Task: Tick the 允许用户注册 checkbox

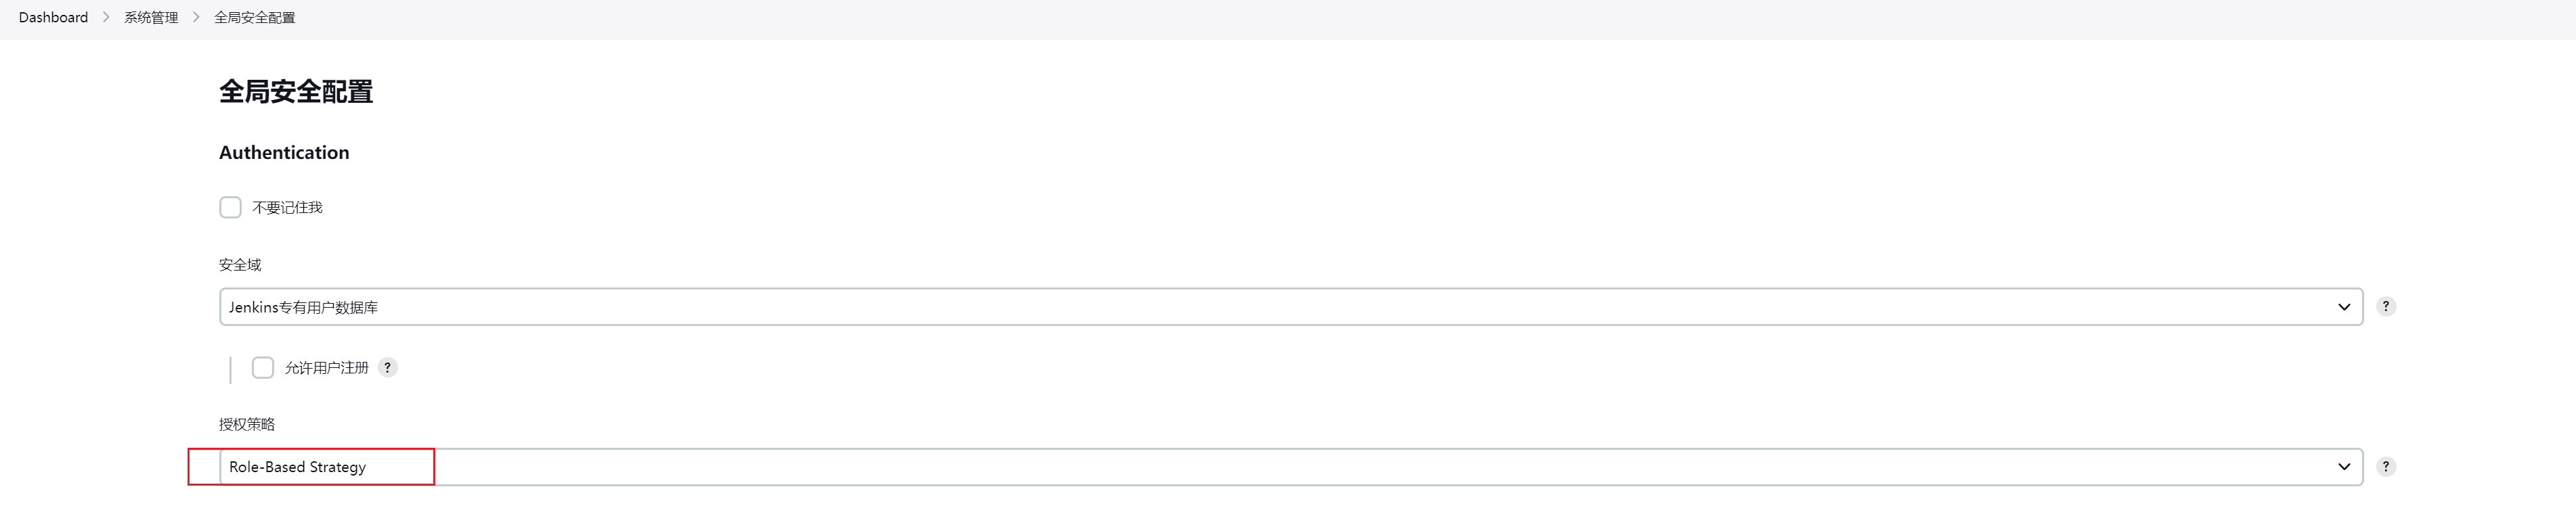Action: tap(263, 368)
